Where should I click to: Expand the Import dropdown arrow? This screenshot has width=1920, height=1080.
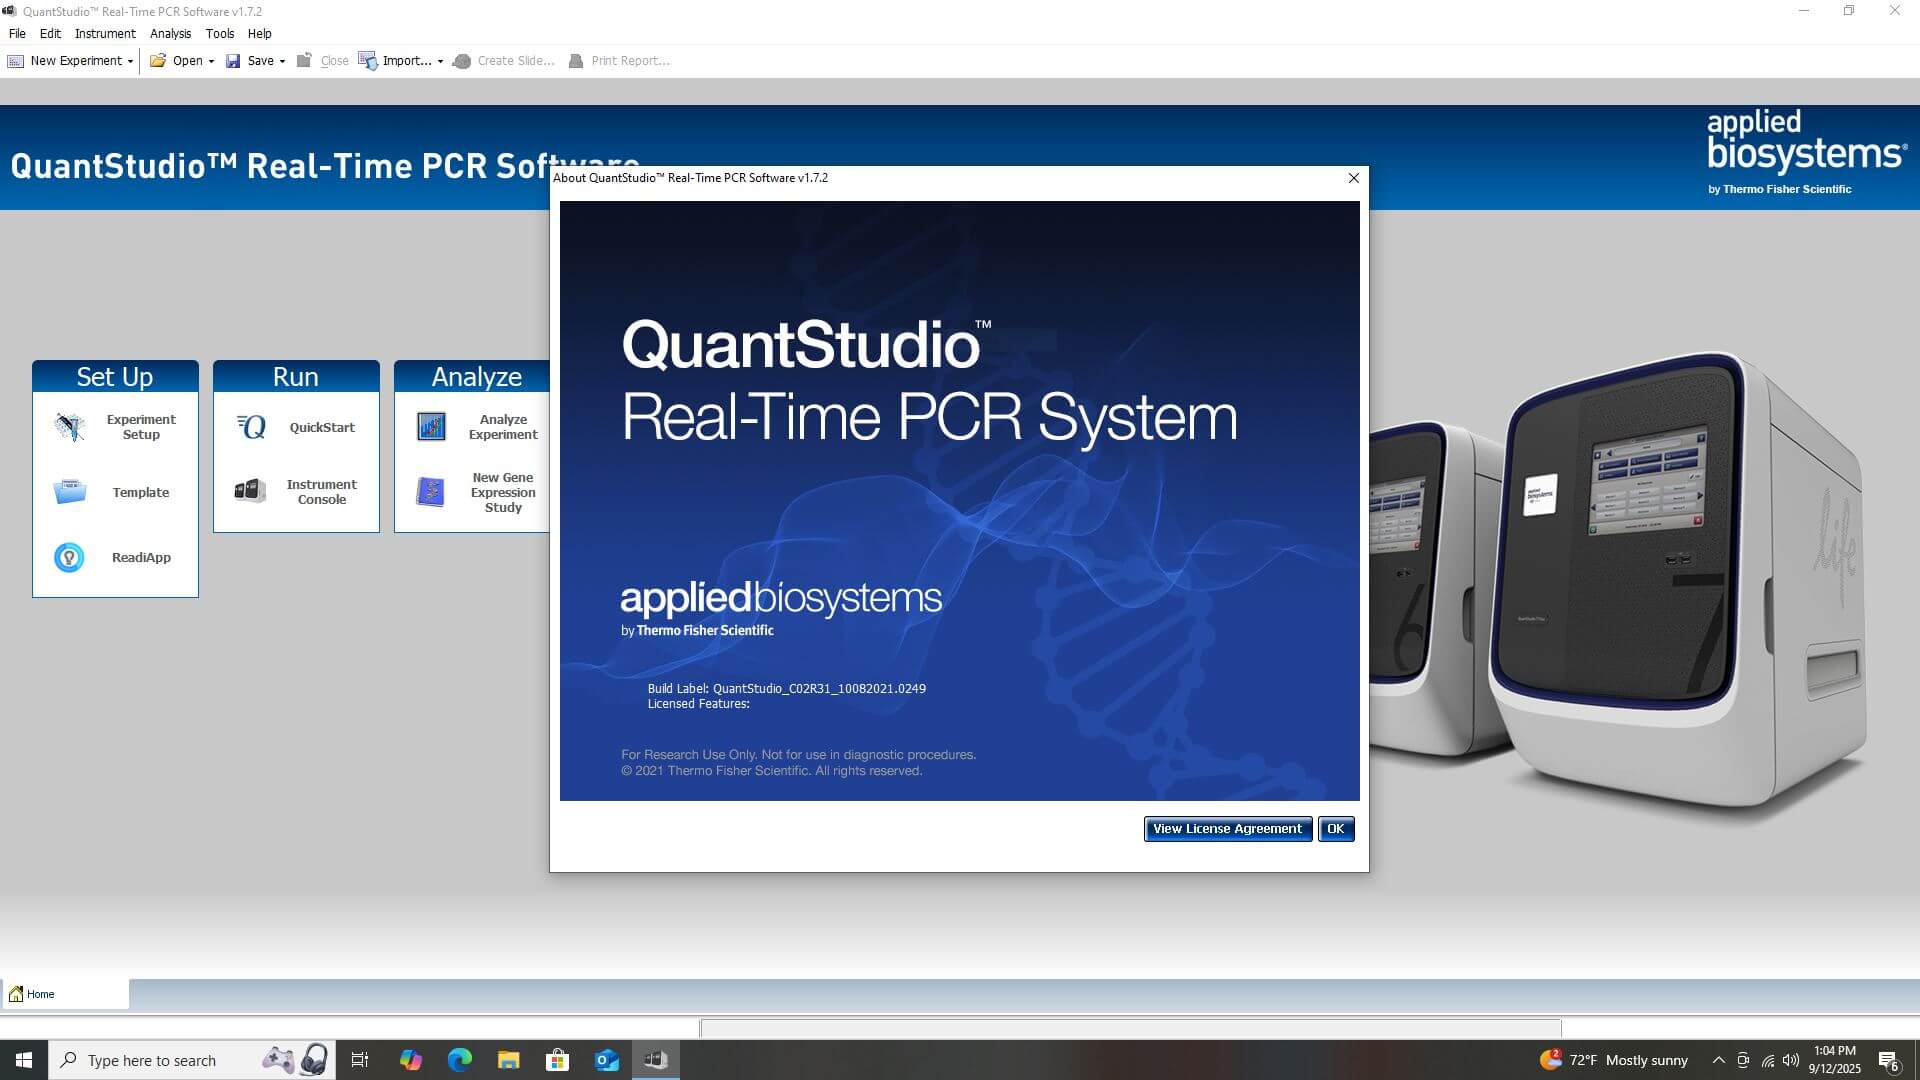(x=440, y=62)
